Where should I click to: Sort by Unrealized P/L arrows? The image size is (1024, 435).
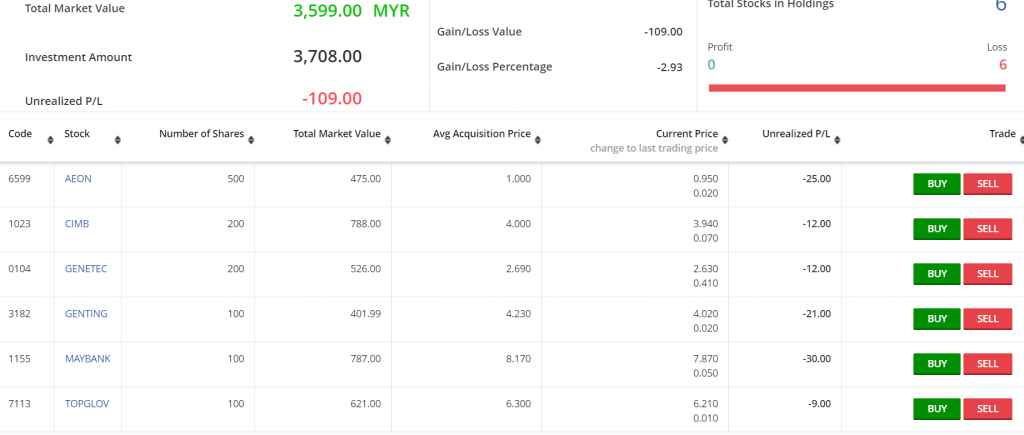click(x=837, y=140)
